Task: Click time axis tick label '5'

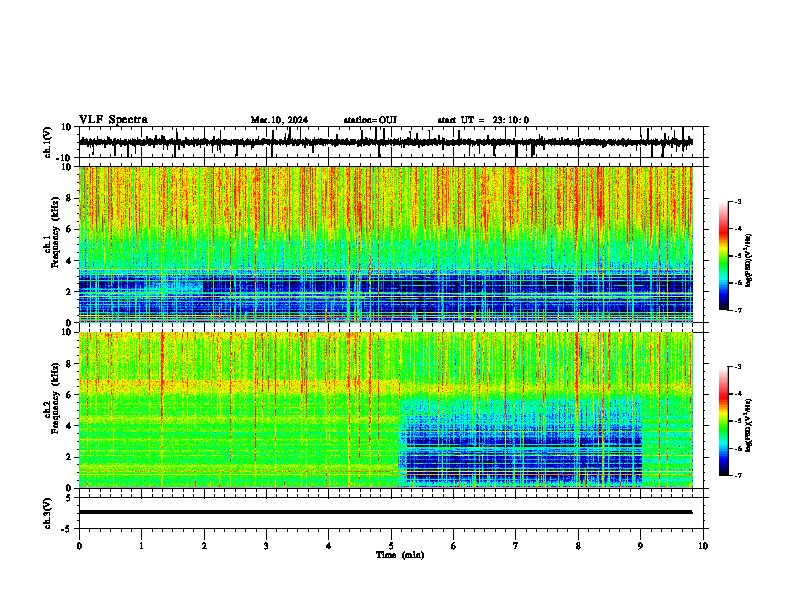Action: (391, 546)
